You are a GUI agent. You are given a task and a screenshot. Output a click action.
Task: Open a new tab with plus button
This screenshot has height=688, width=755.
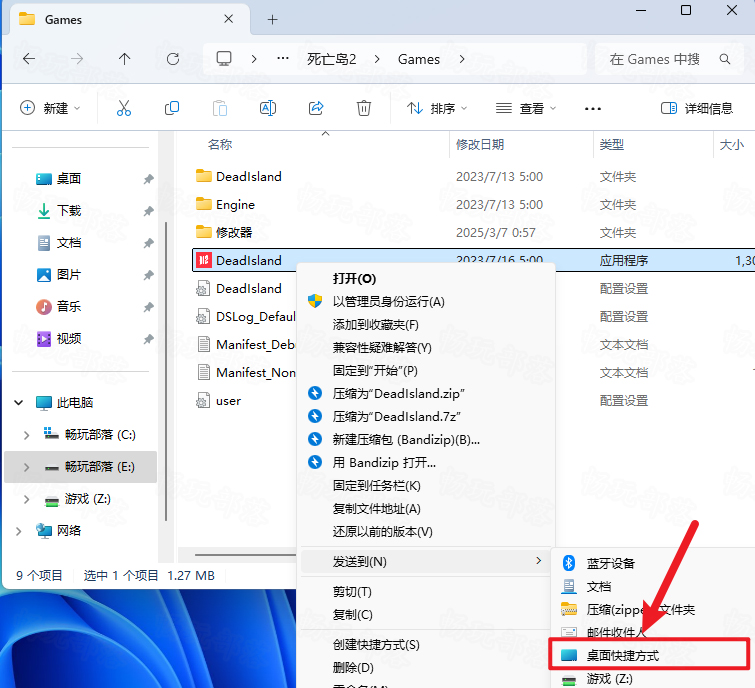click(x=273, y=19)
